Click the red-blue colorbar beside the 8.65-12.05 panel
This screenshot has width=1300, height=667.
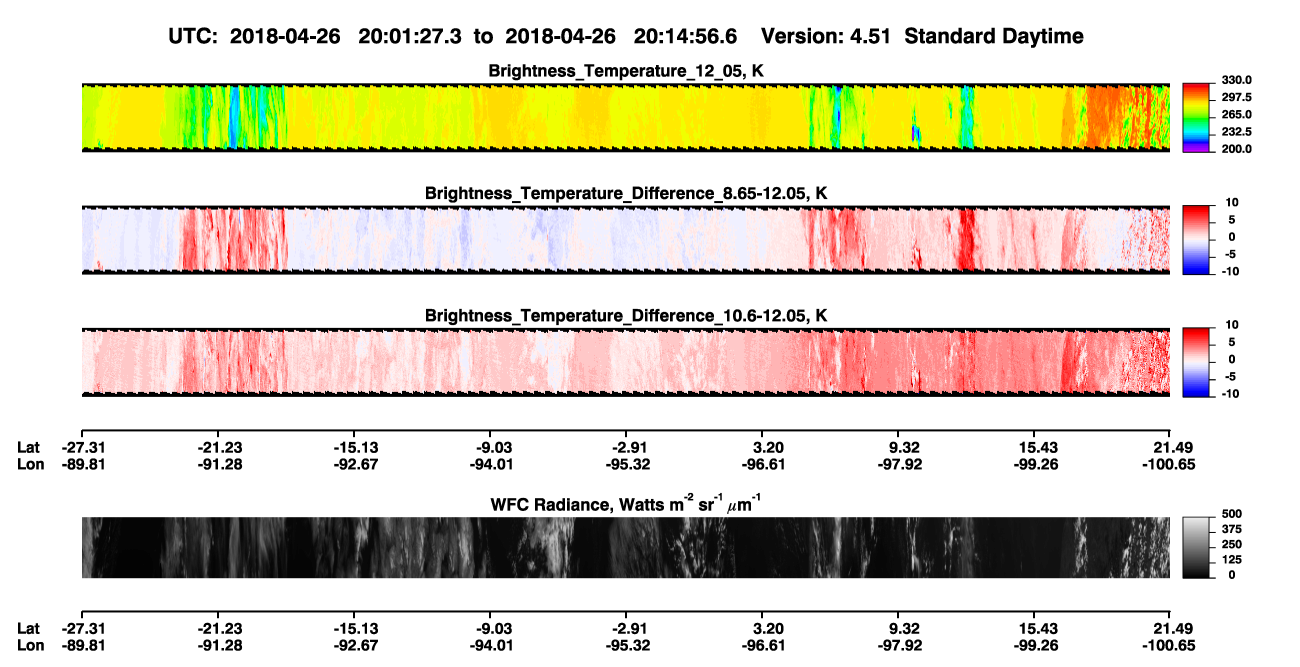click(x=1196, y=240)
